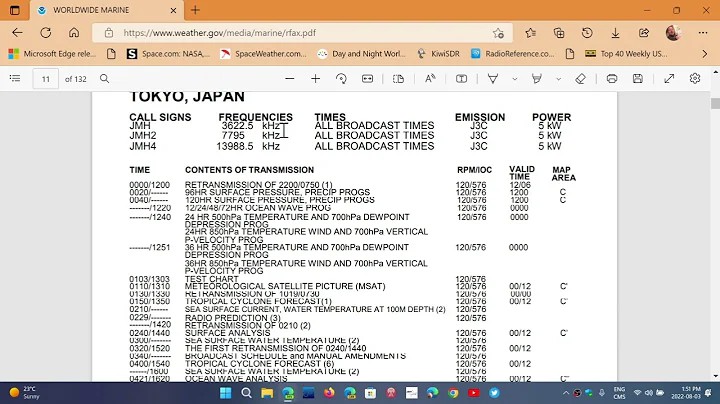Open File Explorer from taskbar

point(267,393)
